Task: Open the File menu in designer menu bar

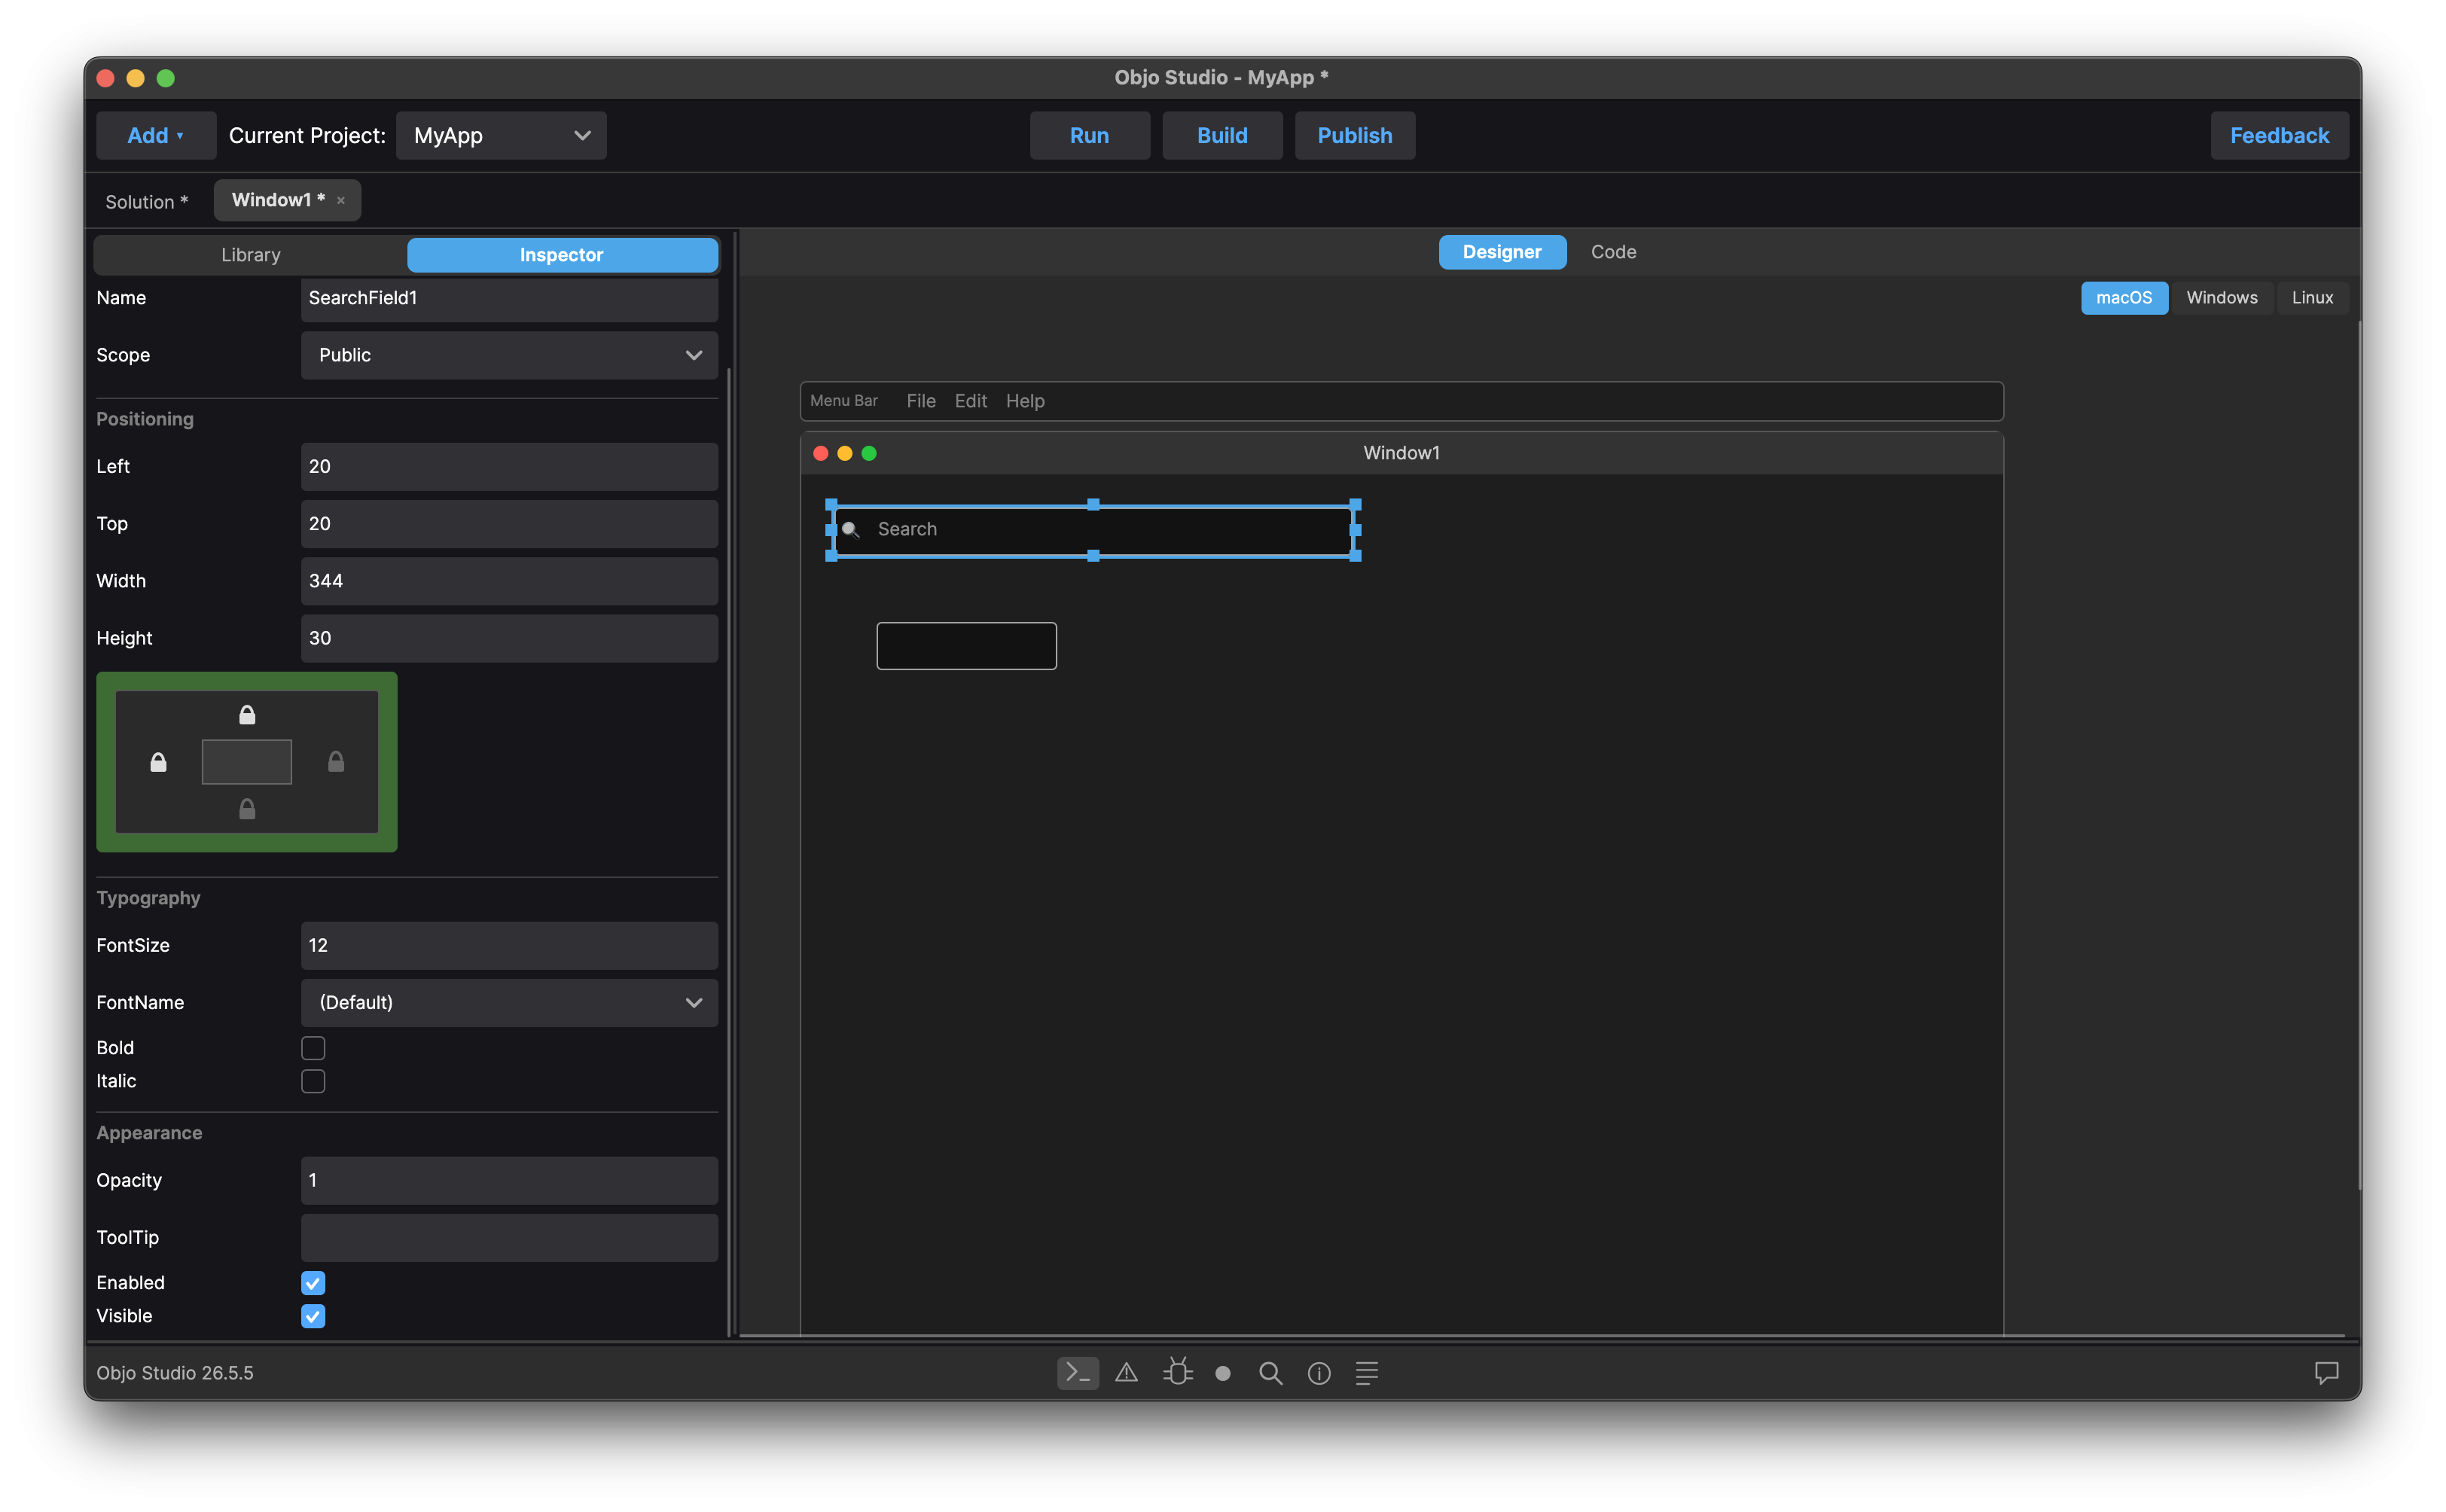Action: [920, 401]
